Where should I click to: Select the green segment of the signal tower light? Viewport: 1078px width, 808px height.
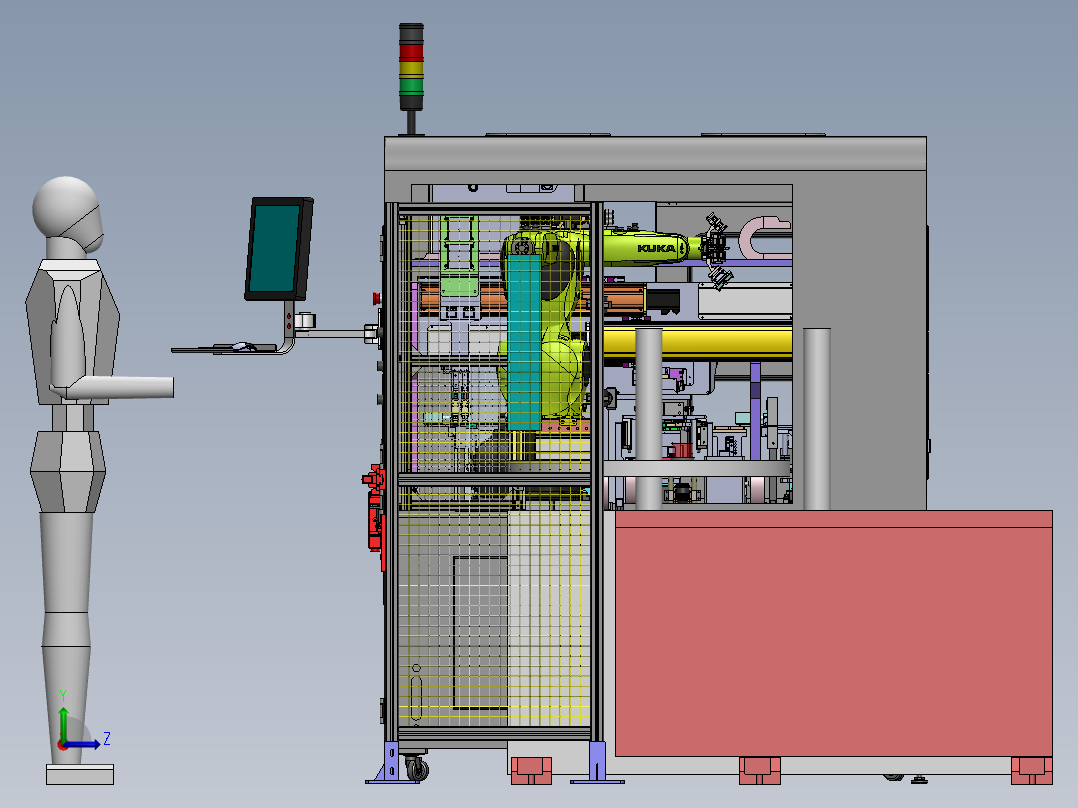pyautogui.click(x=411, y=86)
